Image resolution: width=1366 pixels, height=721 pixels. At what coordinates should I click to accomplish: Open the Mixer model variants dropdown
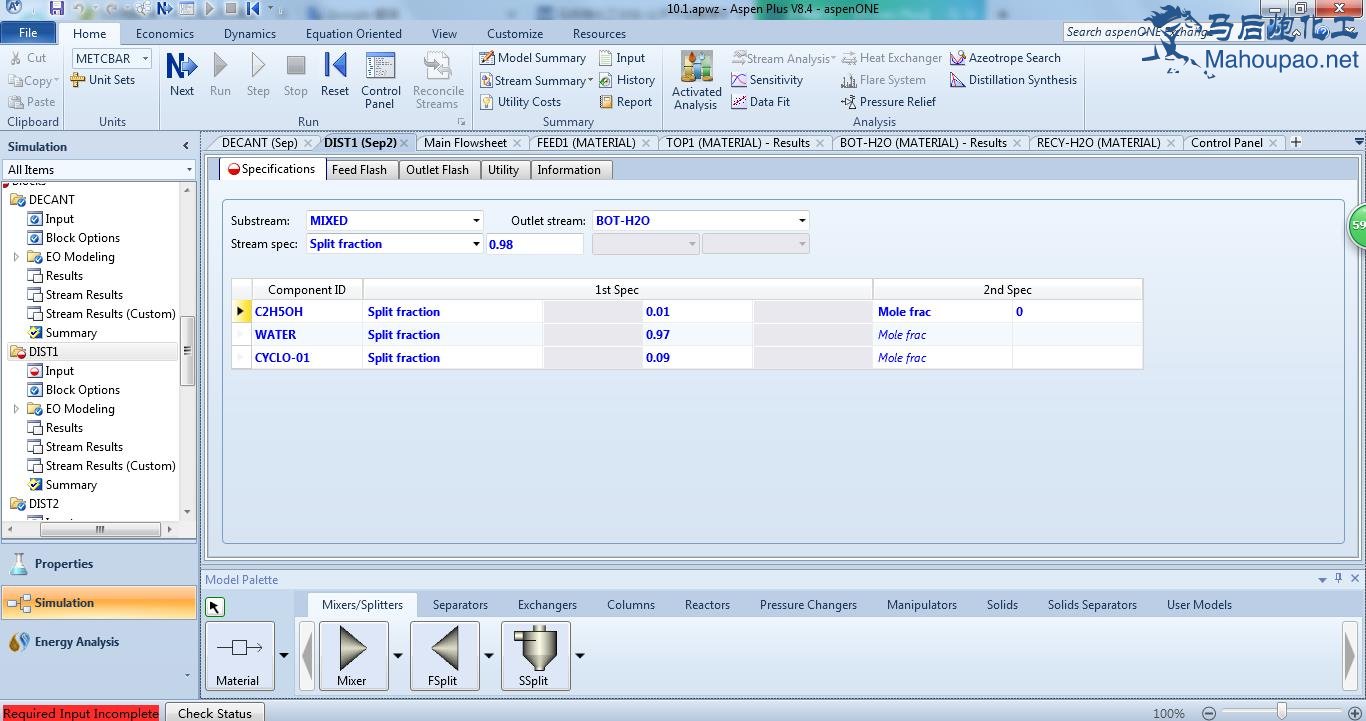(398, 656)
